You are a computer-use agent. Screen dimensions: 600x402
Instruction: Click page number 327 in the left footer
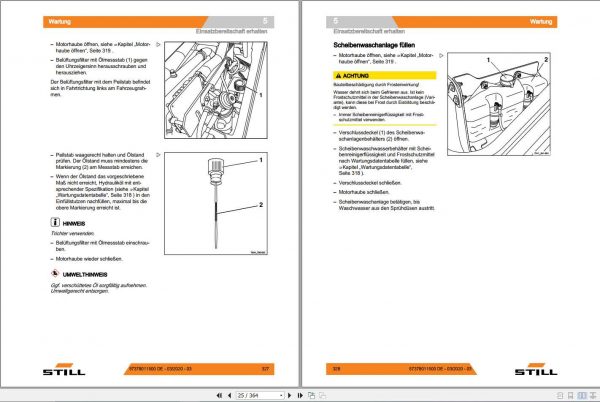pyautogui.click(x=265, y=369)
